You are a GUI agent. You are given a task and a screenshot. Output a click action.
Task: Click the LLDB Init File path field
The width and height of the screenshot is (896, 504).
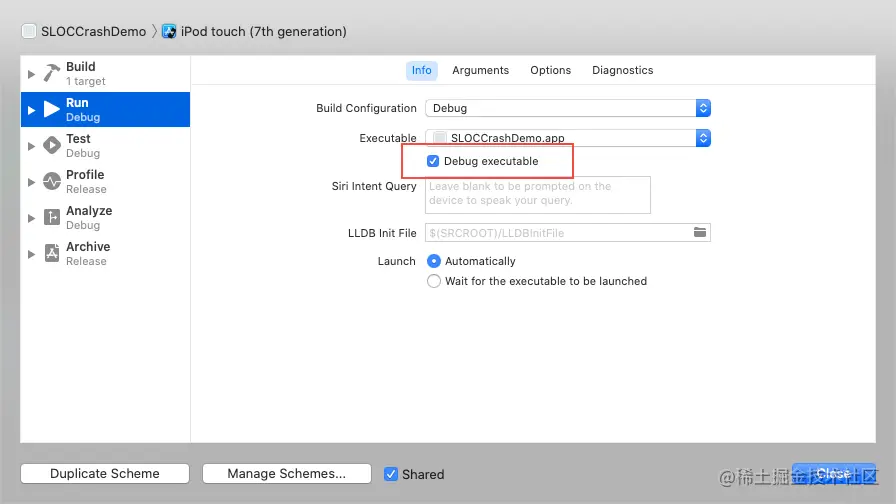(568, 233)
